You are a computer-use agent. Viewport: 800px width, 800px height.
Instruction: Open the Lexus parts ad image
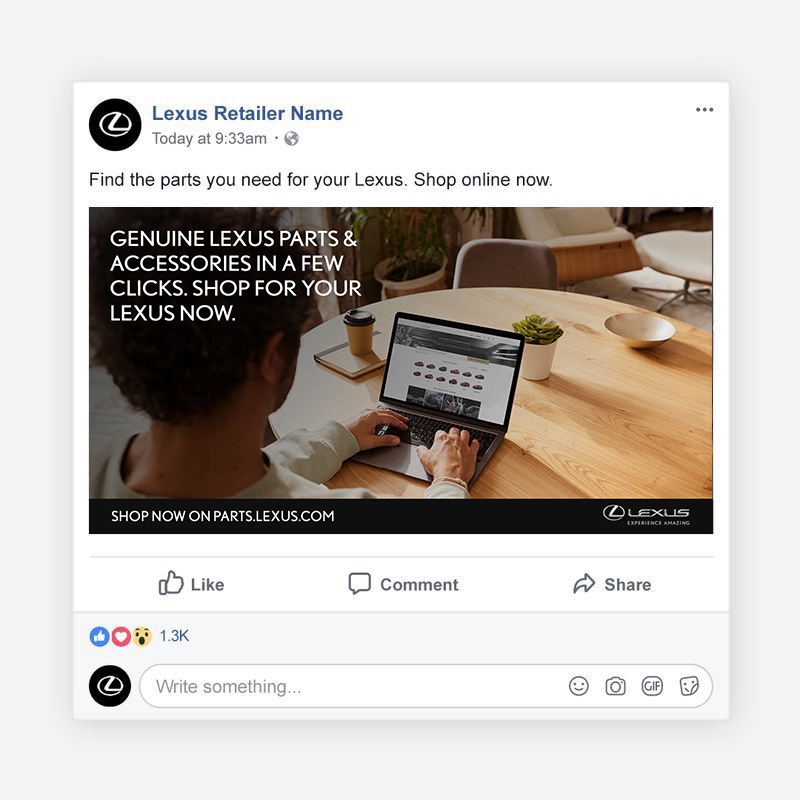tap(401, 353)
